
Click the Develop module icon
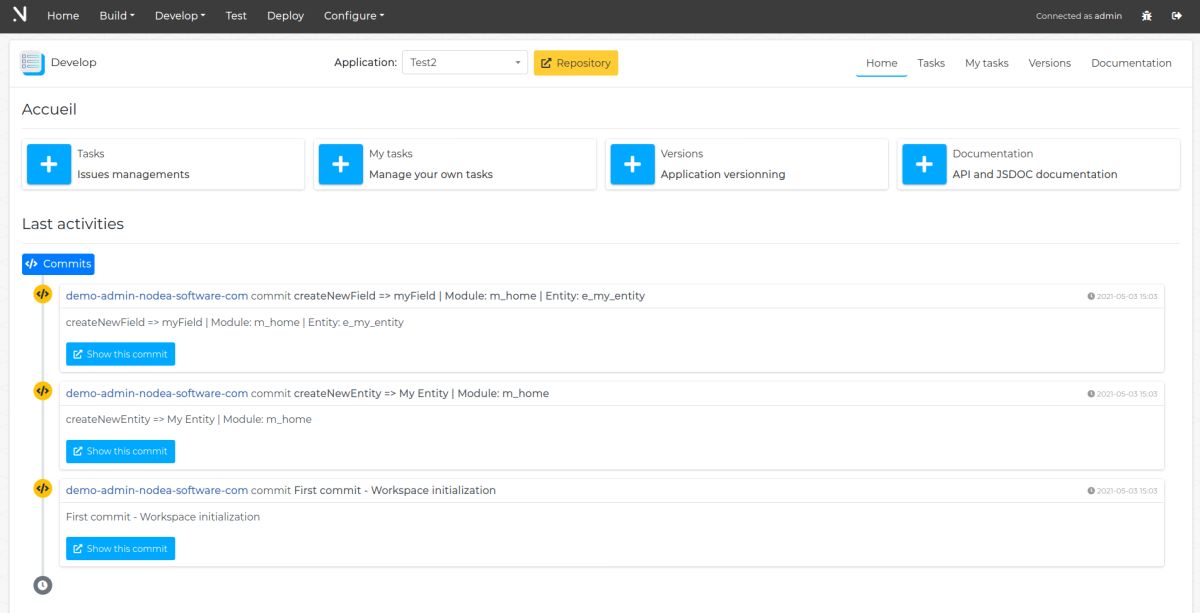coord(32,63)
